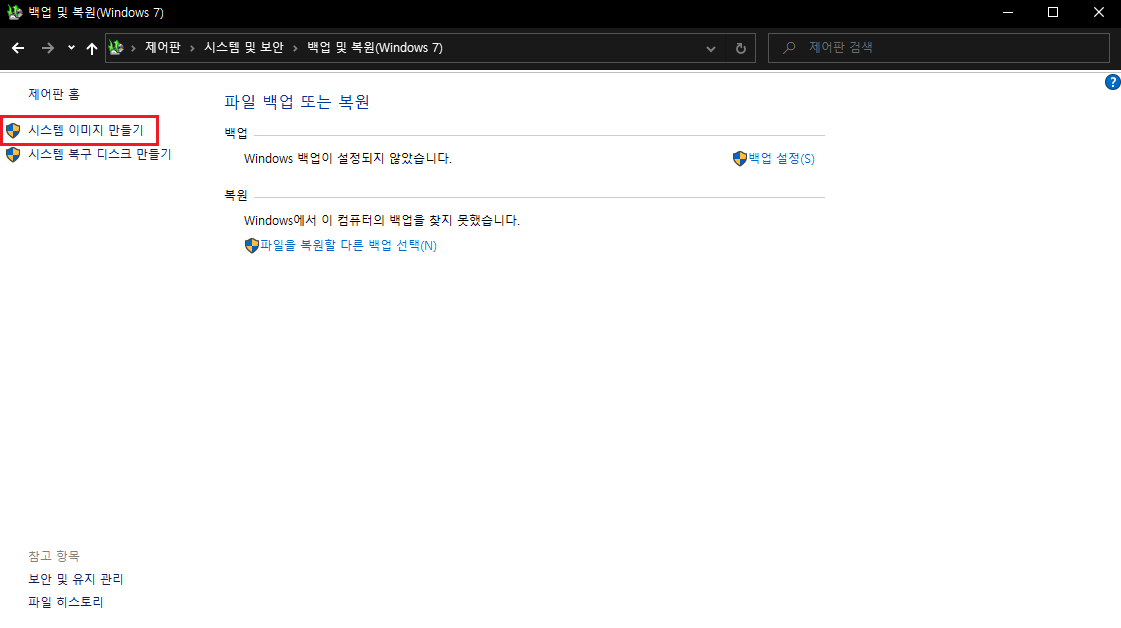This screenshot has height=628, width=1121.
Task: Click text Windows 백업이 설정되지 않았습니다
Action: [x=347, y=159]
